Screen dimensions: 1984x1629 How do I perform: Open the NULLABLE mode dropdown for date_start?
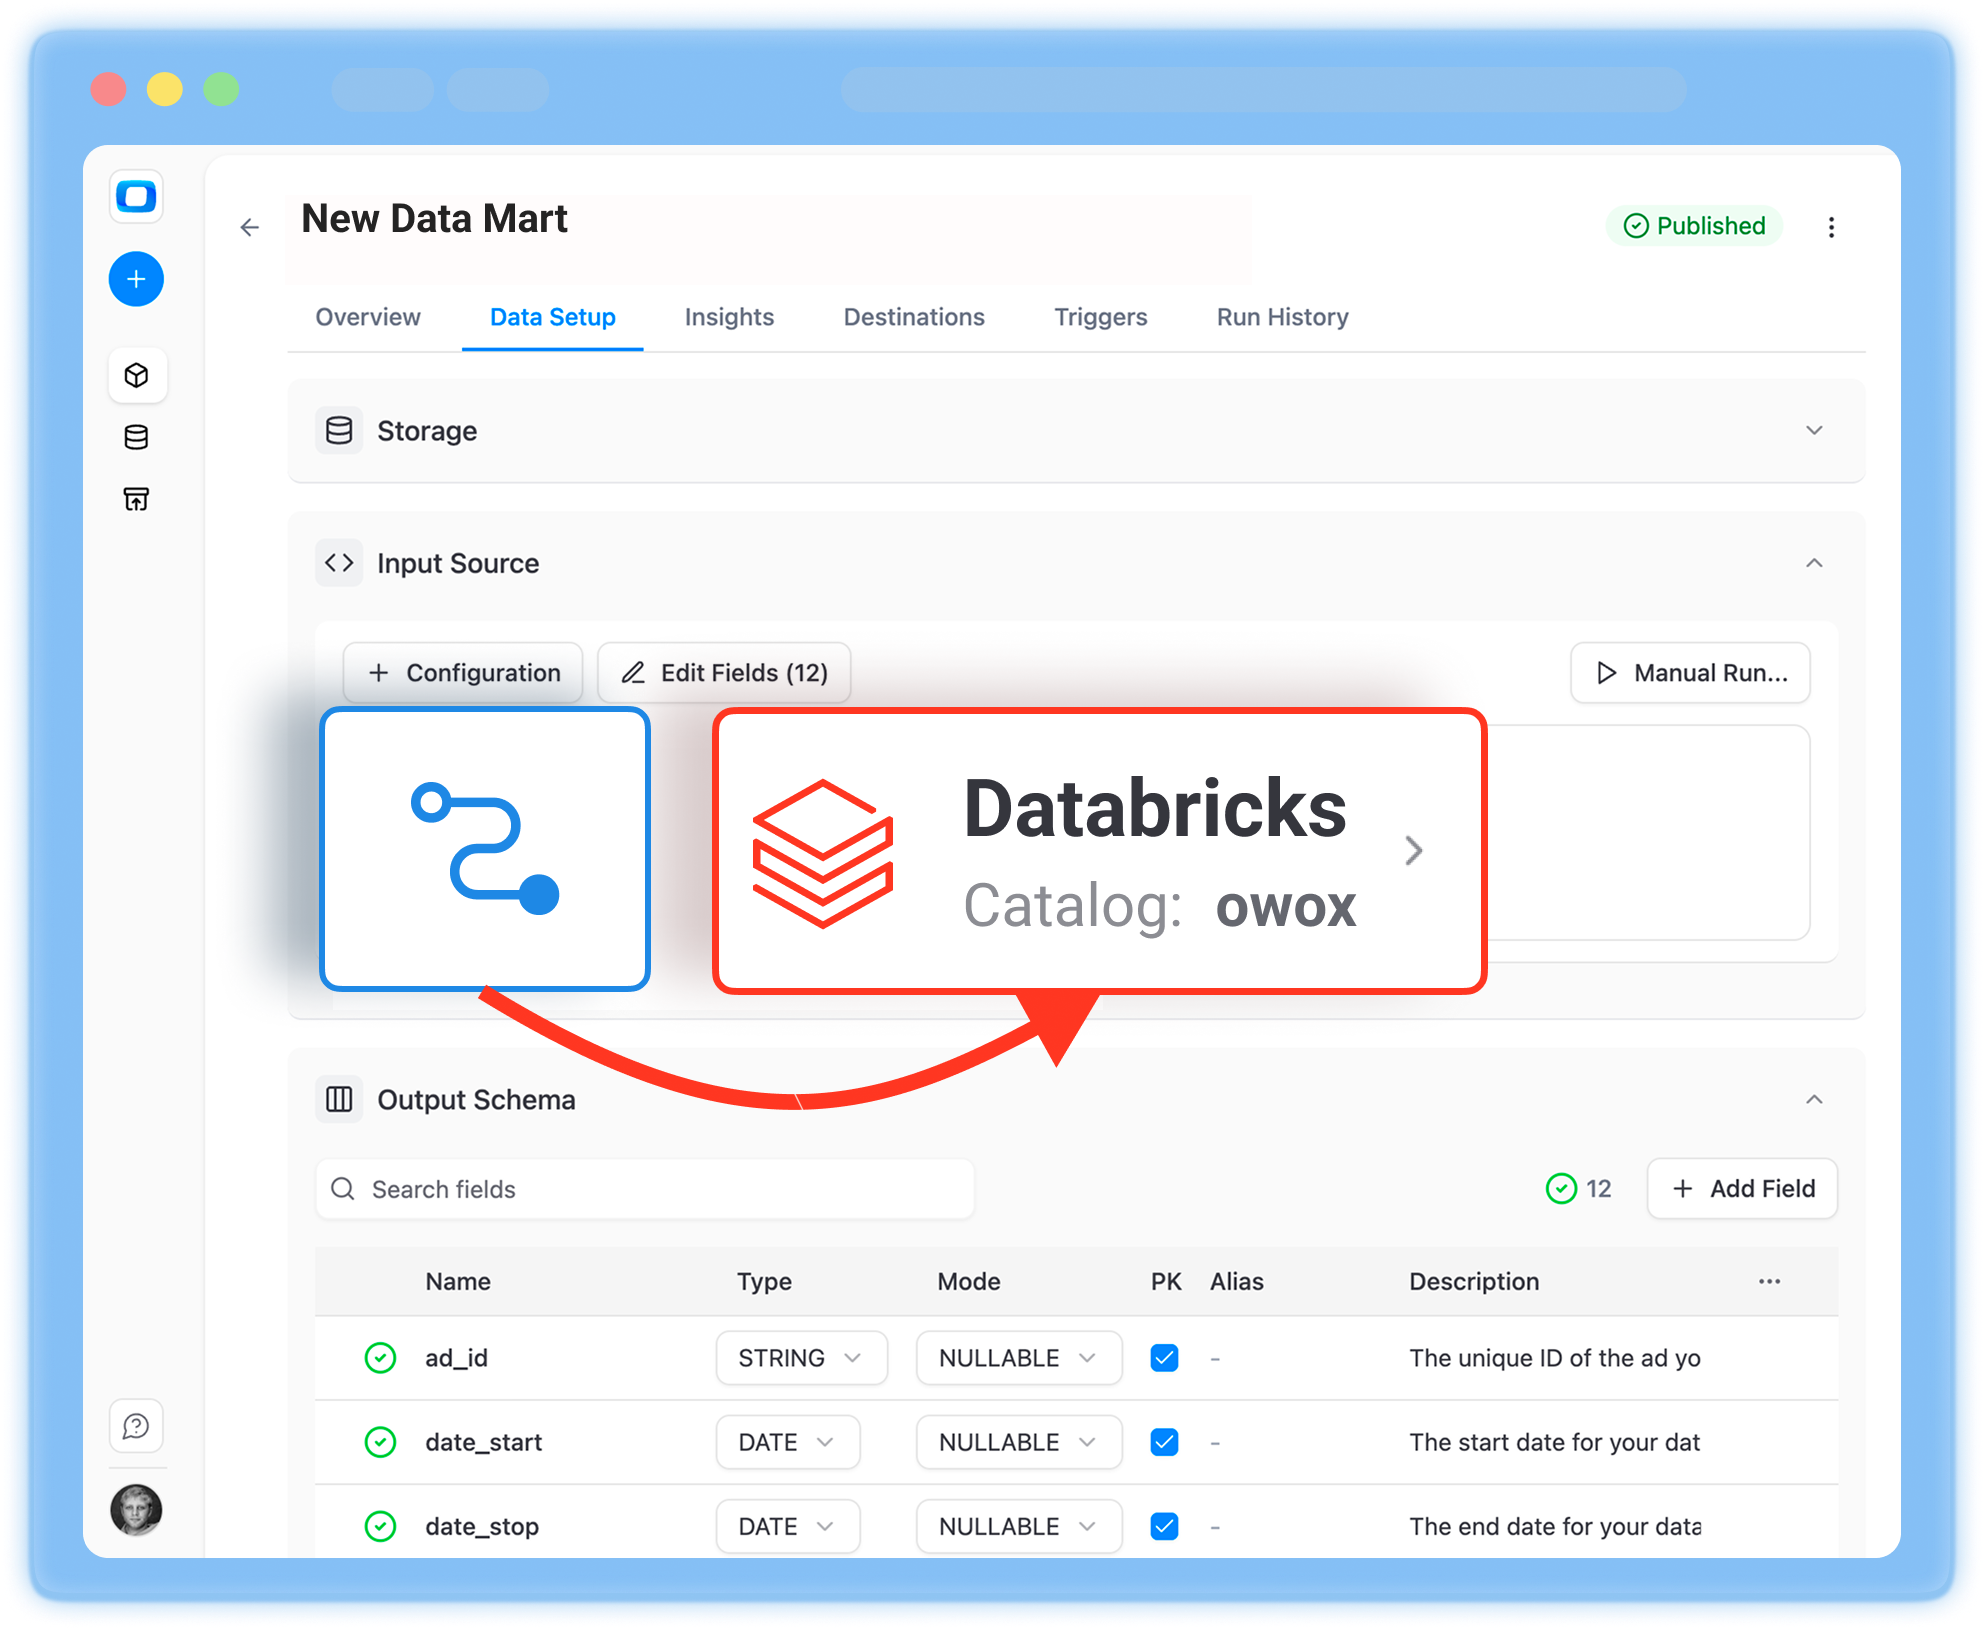click(1018, 1442)
